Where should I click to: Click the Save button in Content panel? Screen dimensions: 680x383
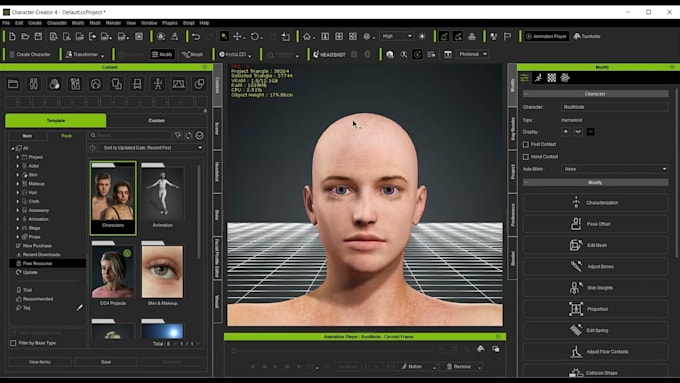(106, 362)
